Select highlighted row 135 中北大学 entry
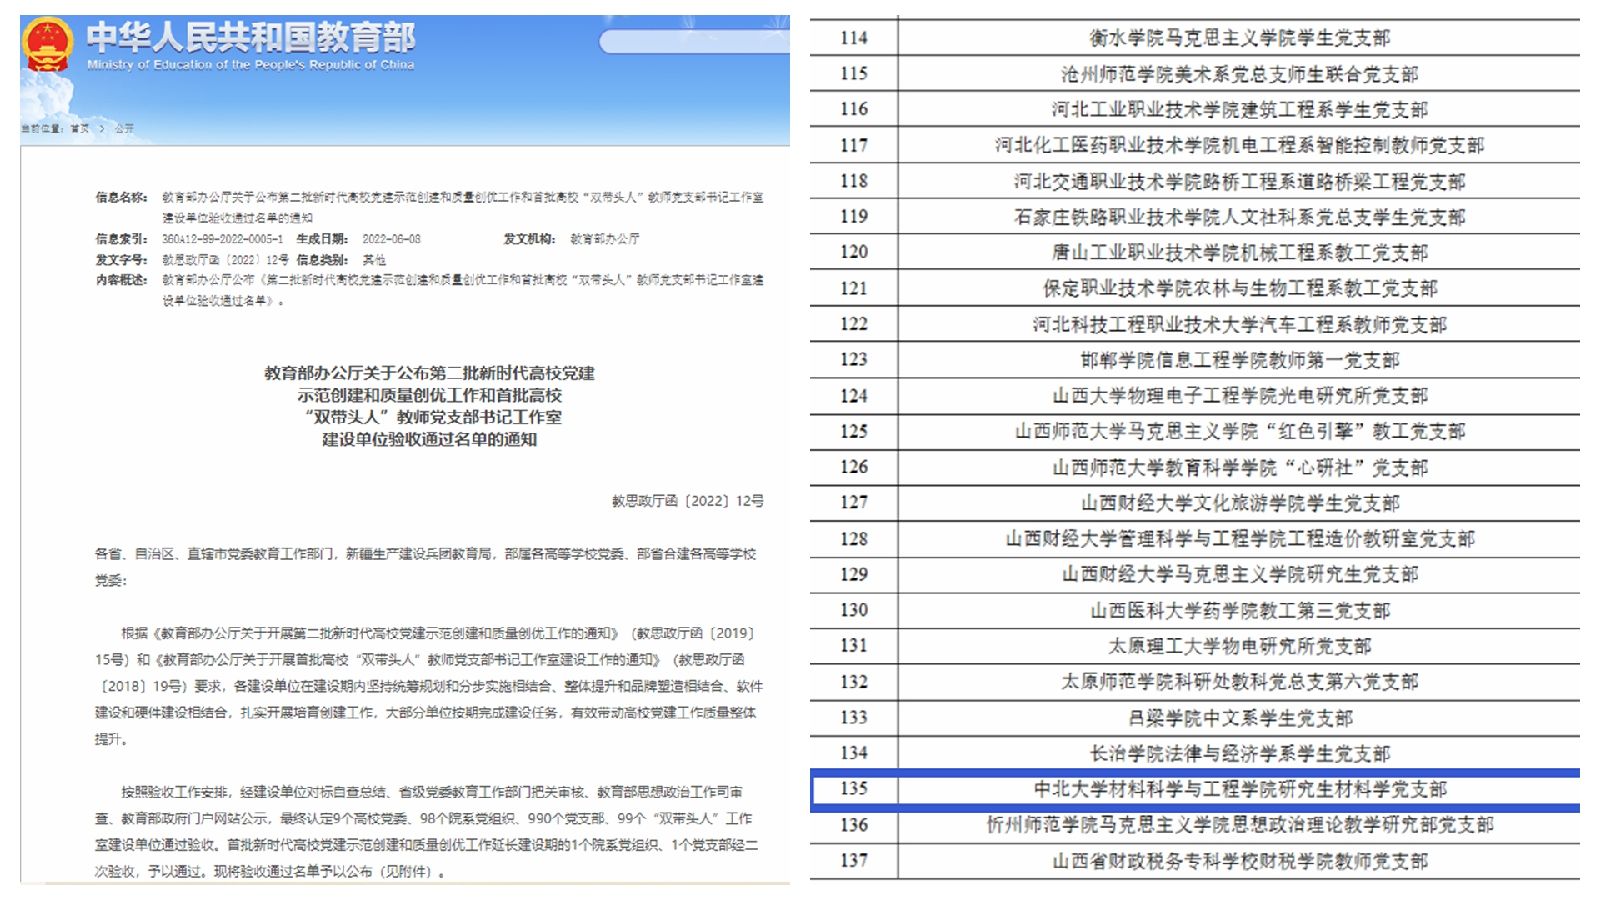Screen dimensions: 1600x900 [1239, 789]
